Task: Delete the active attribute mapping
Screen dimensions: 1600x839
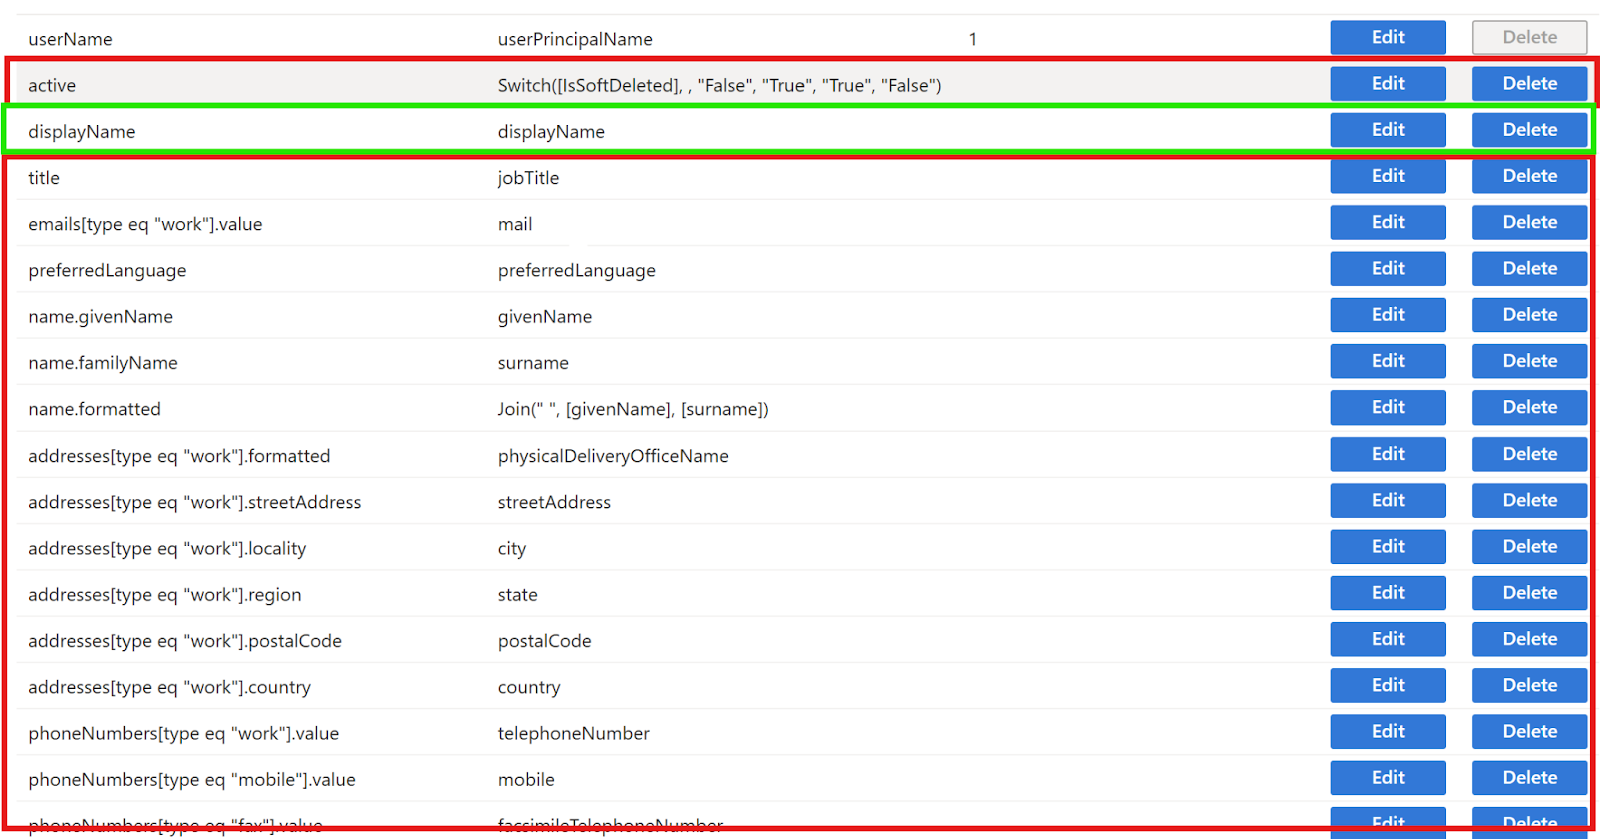Action: pos(1529,83)
